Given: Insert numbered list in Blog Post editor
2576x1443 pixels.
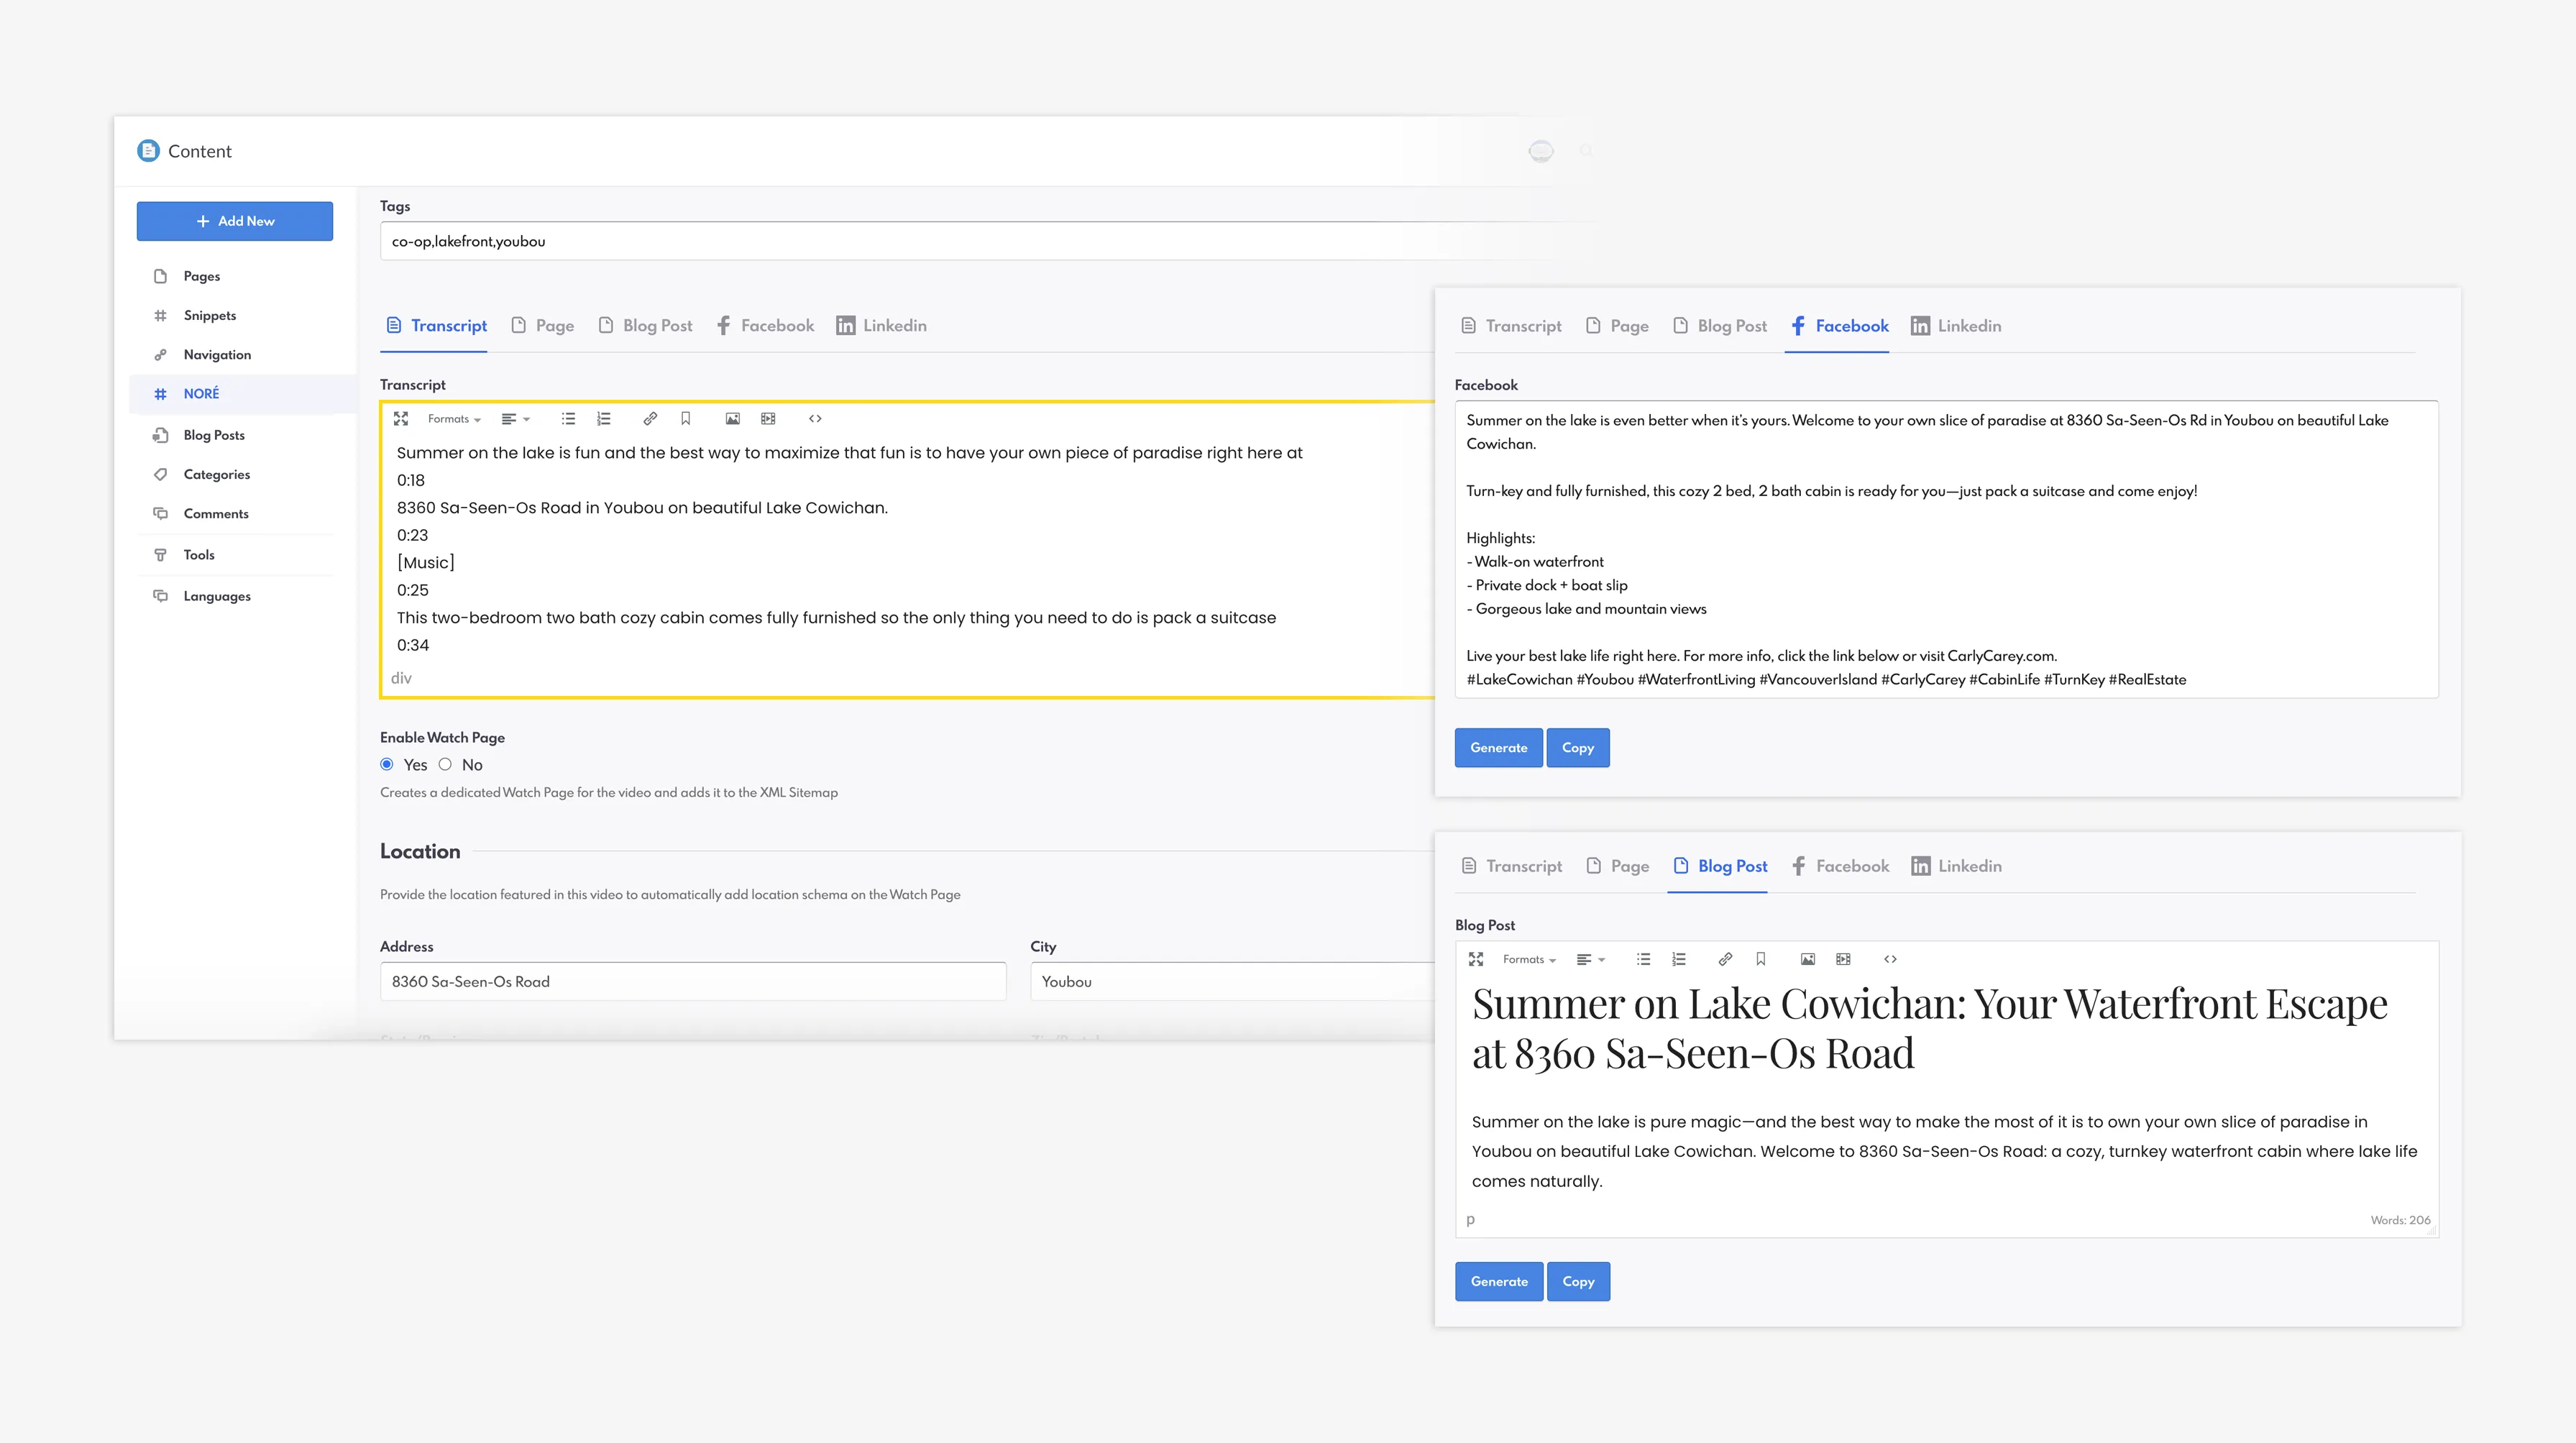Looking at the screenshot, I should point(1679,959).
